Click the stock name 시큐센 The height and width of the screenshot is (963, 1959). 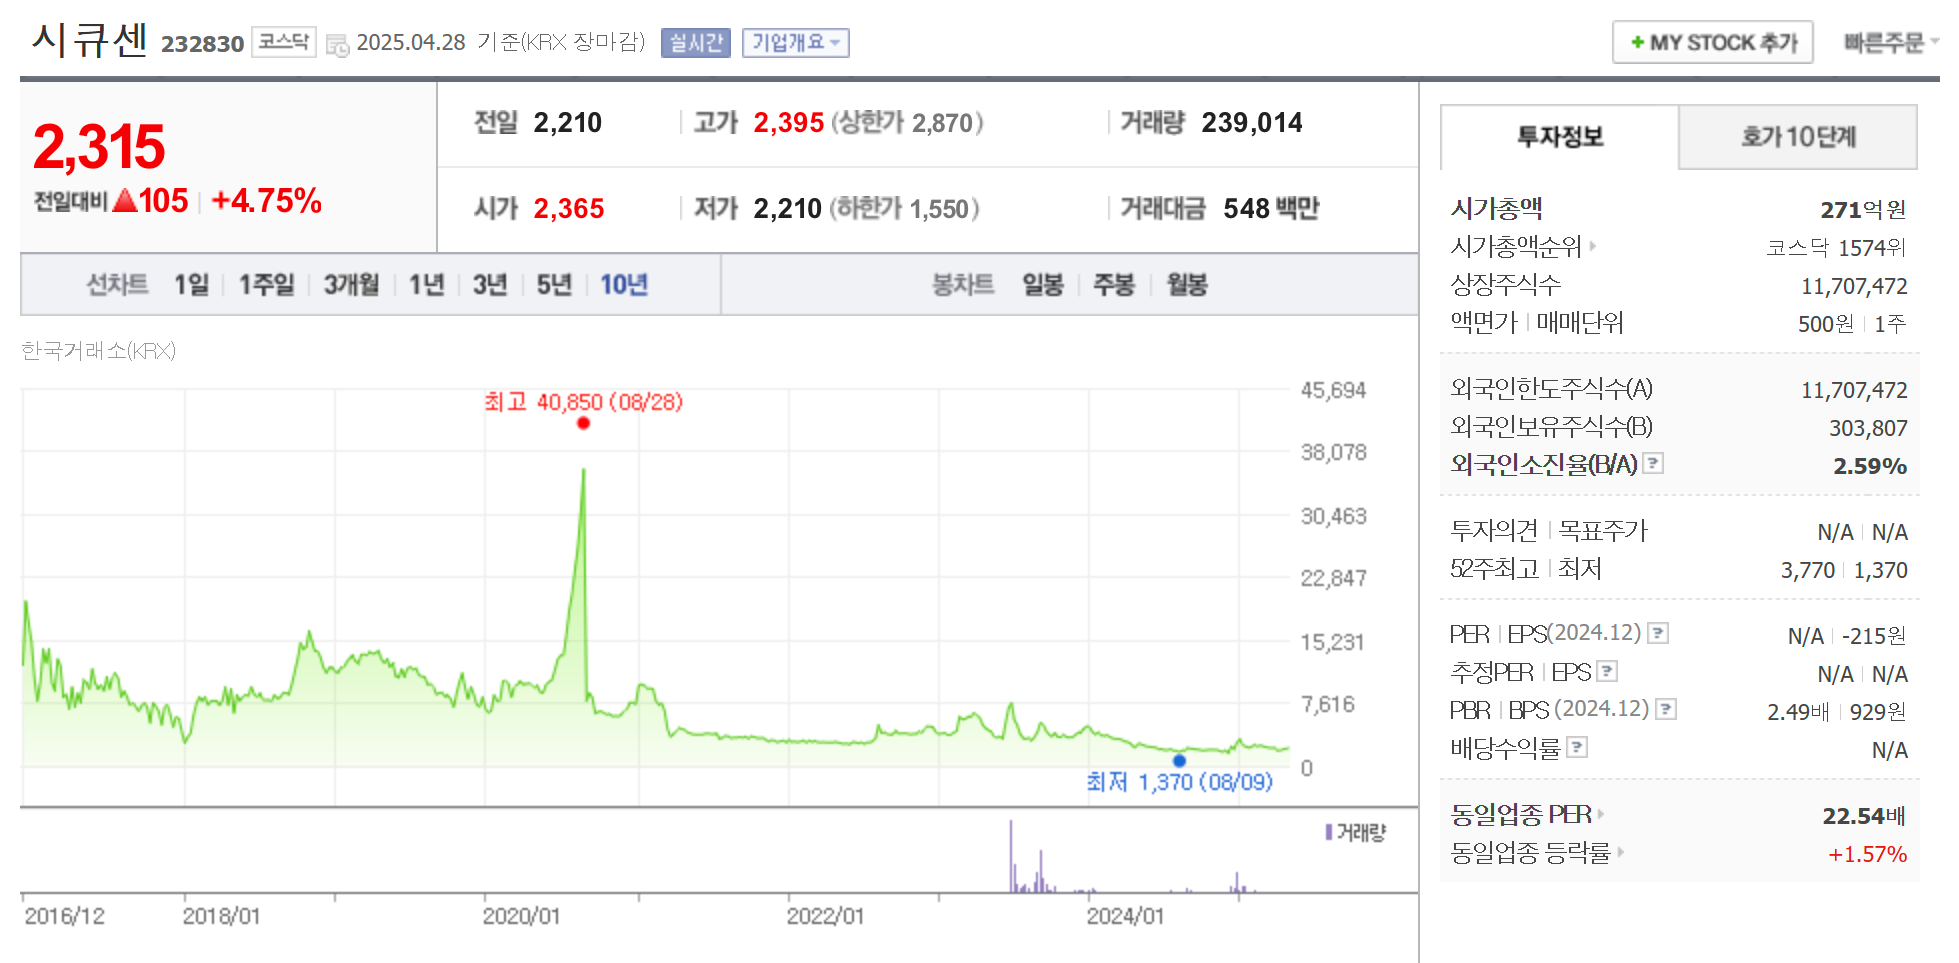pyautogui.click(x=90, y=40)
